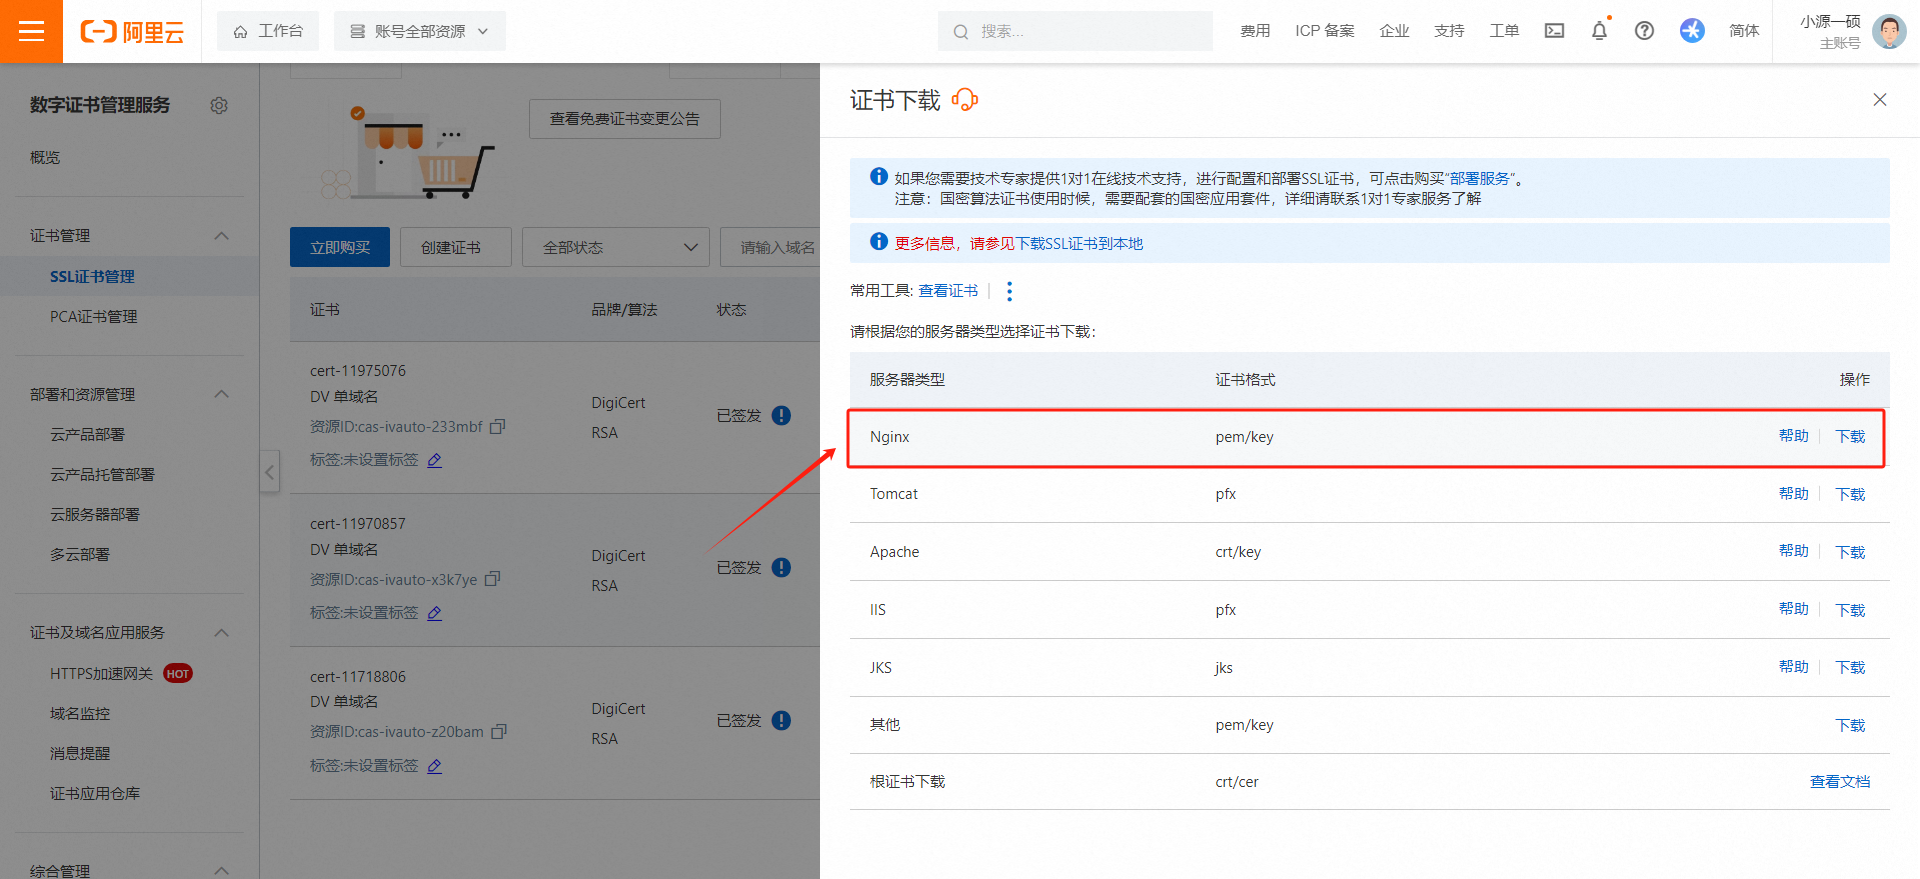The image size is (1920, 879).
Task: Open help for the Tomcat row
Action: tap(1793, 494)
